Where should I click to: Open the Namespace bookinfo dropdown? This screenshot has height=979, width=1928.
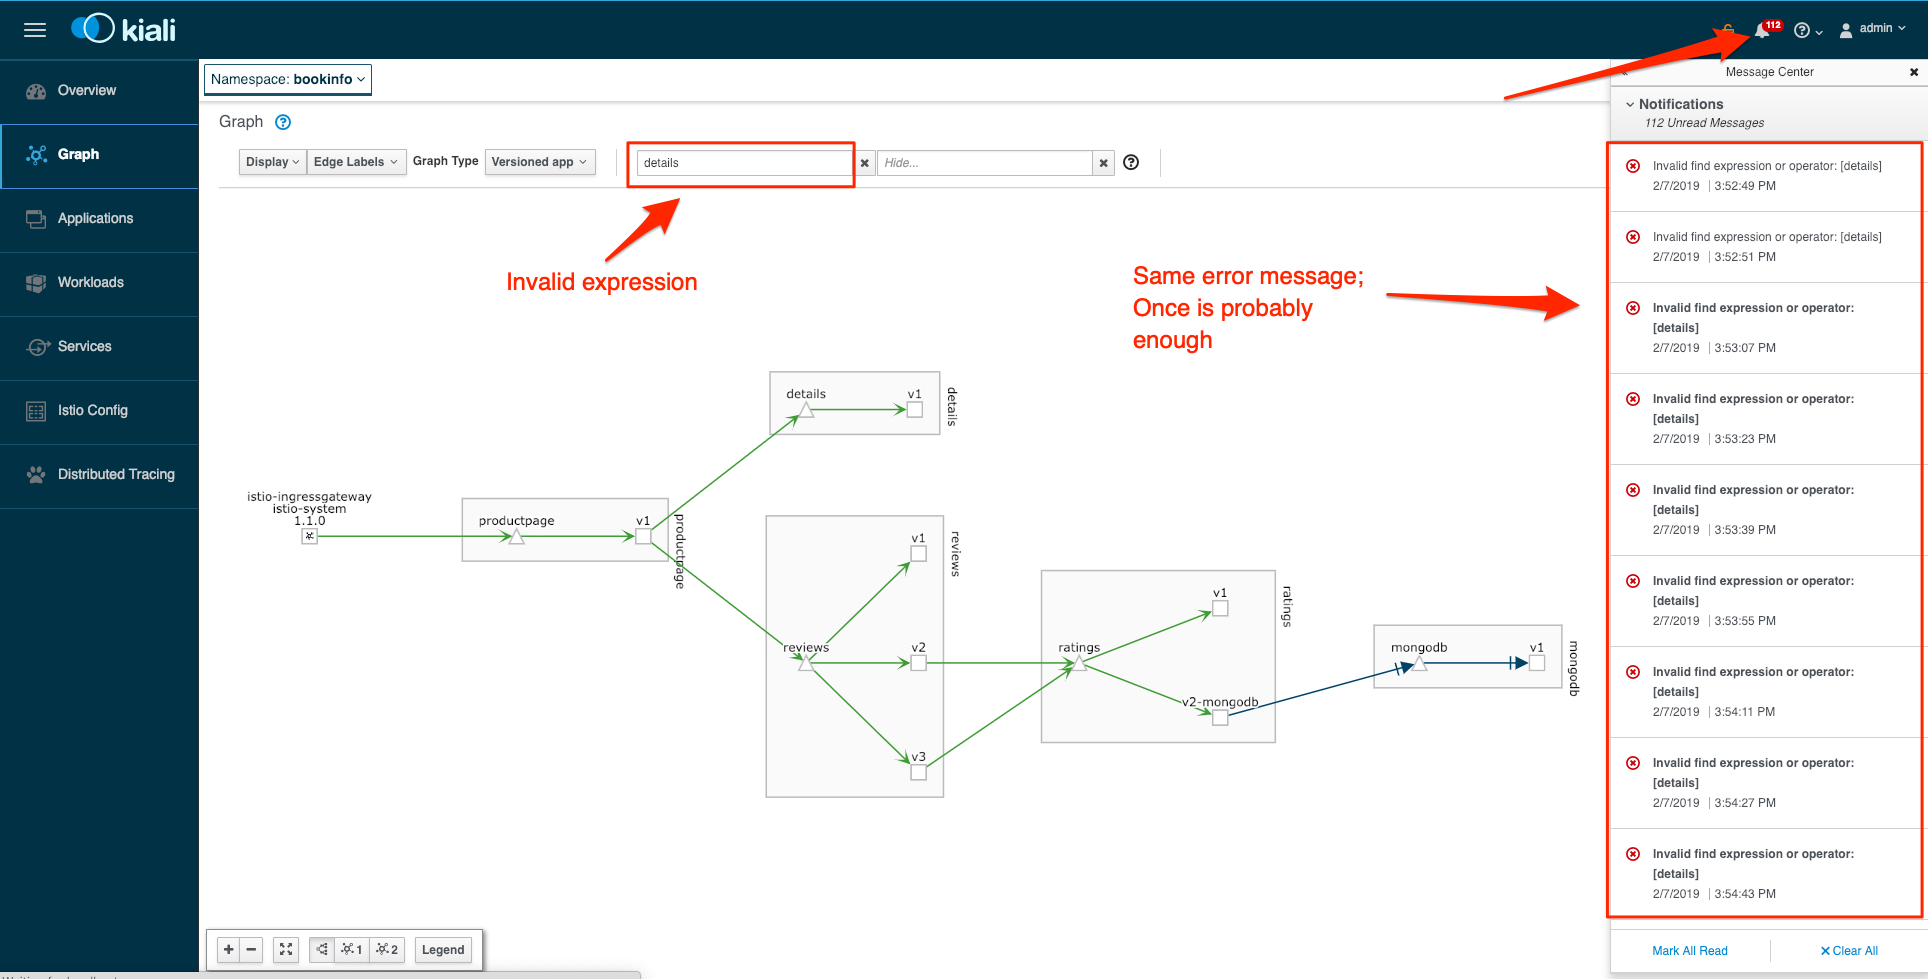pyautogui.click(x=288, y=79)
